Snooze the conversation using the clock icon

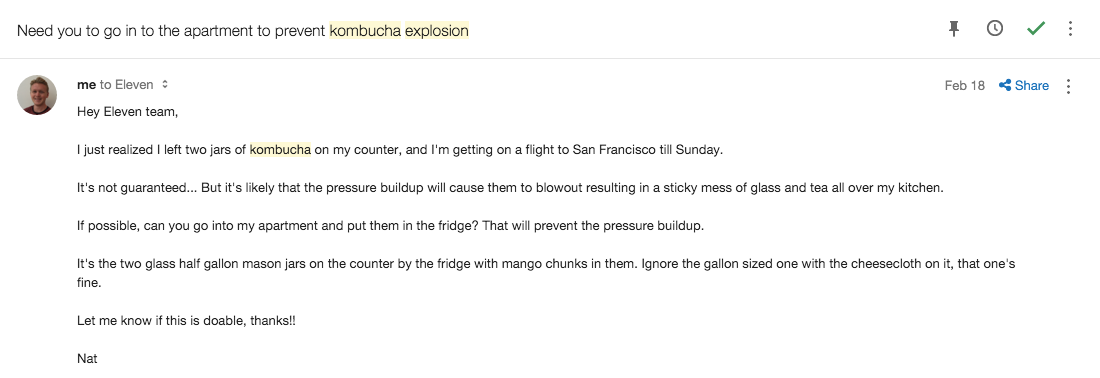pyautogui.click(x=995, y=29)
